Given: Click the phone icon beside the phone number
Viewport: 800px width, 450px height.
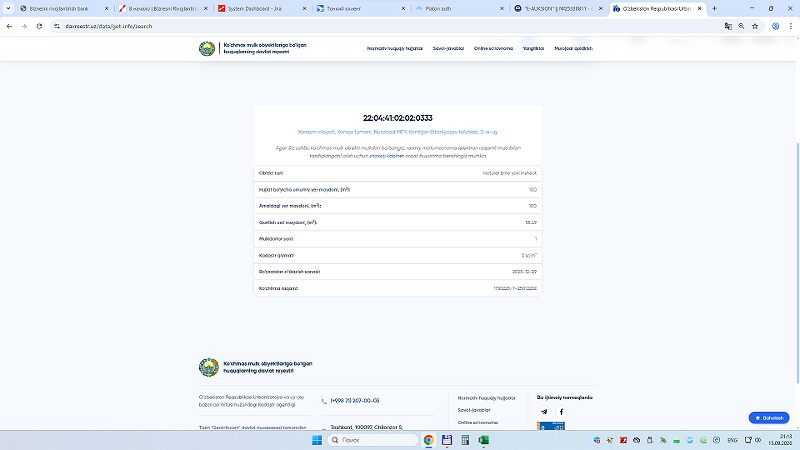Looking at the screenshot, I should click(x=324, y=401).
